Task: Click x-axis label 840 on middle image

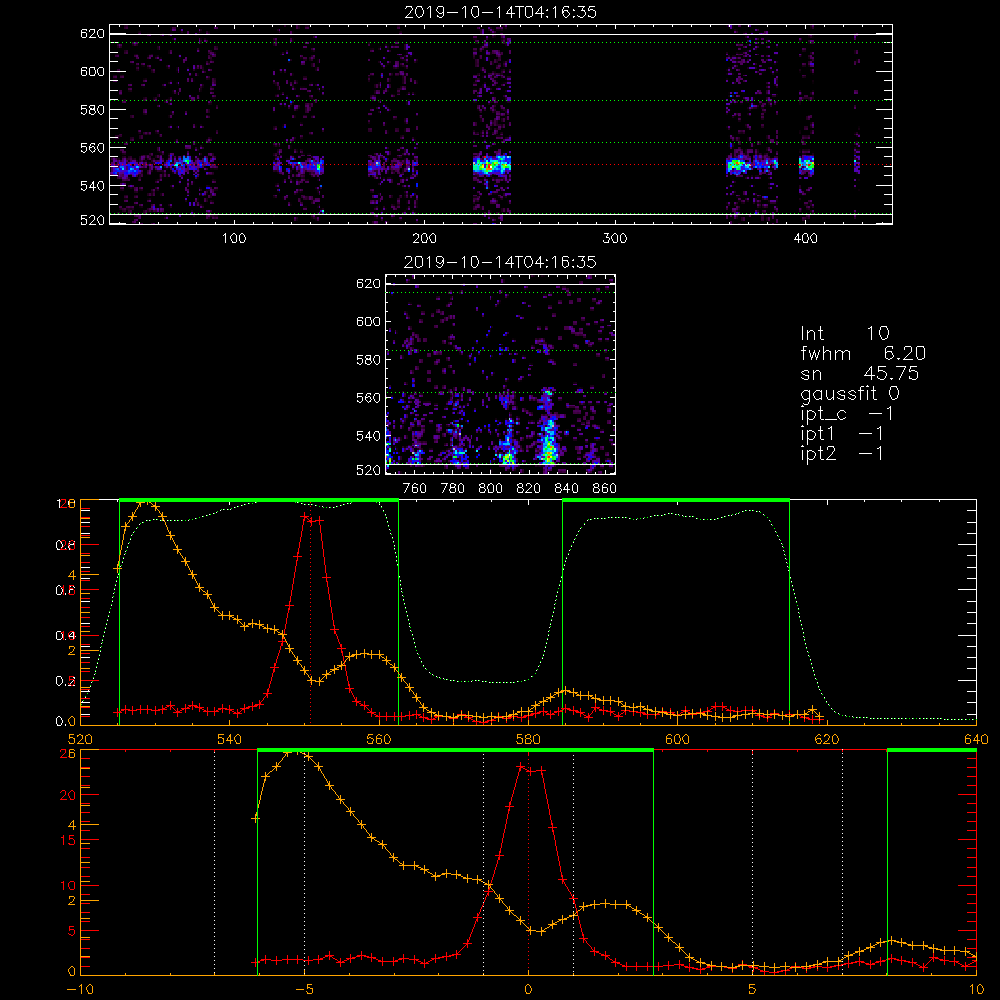Action: tap(566, 489)
